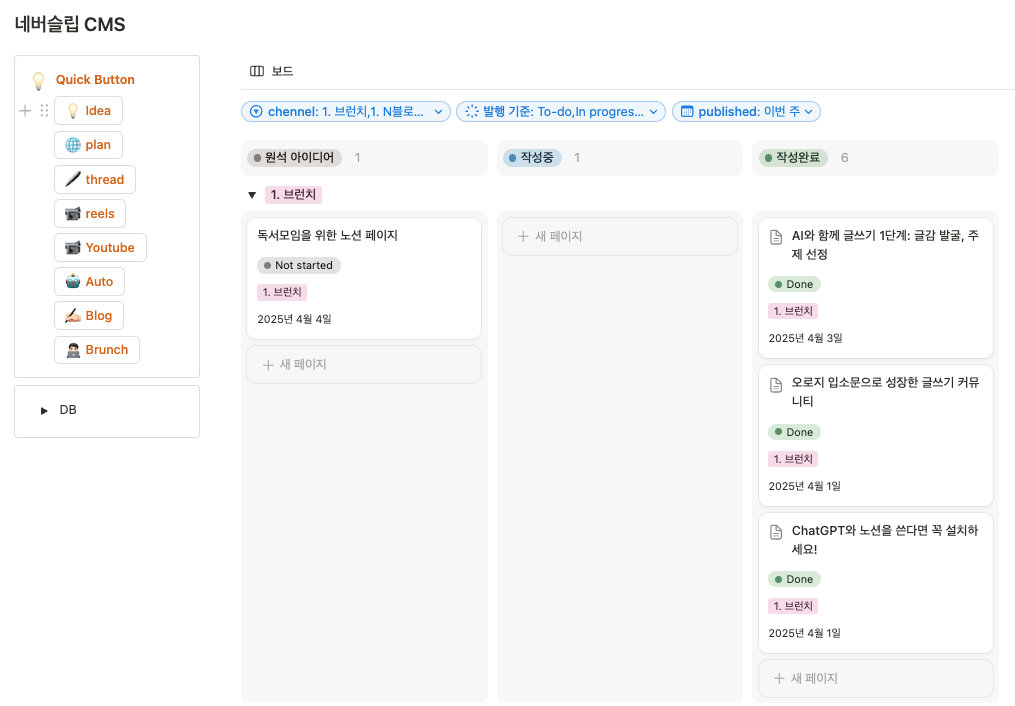Select the 보드 view tab
This screenshot has height=706, width=1015.
[272, 71]
